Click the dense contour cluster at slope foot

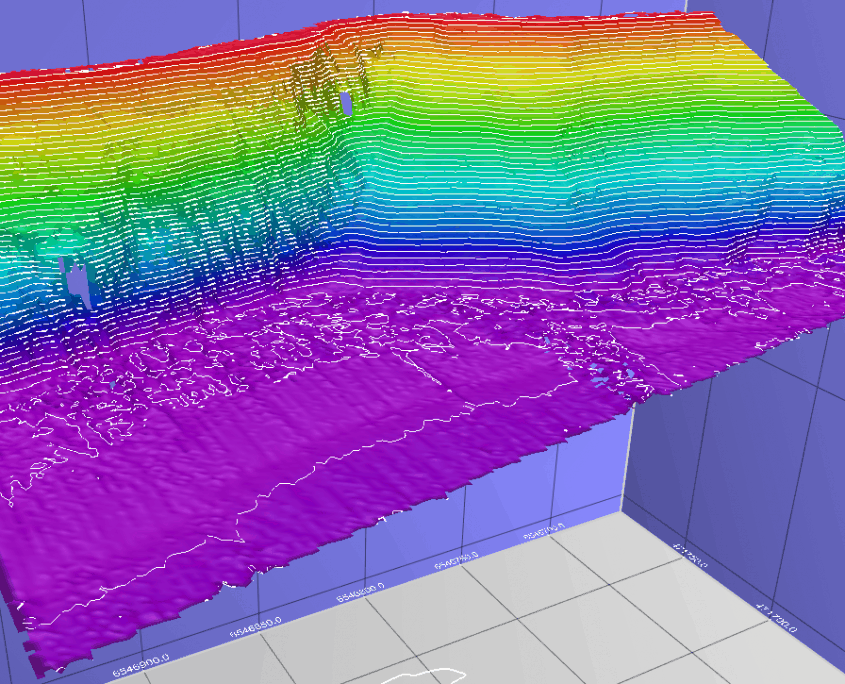400,320
